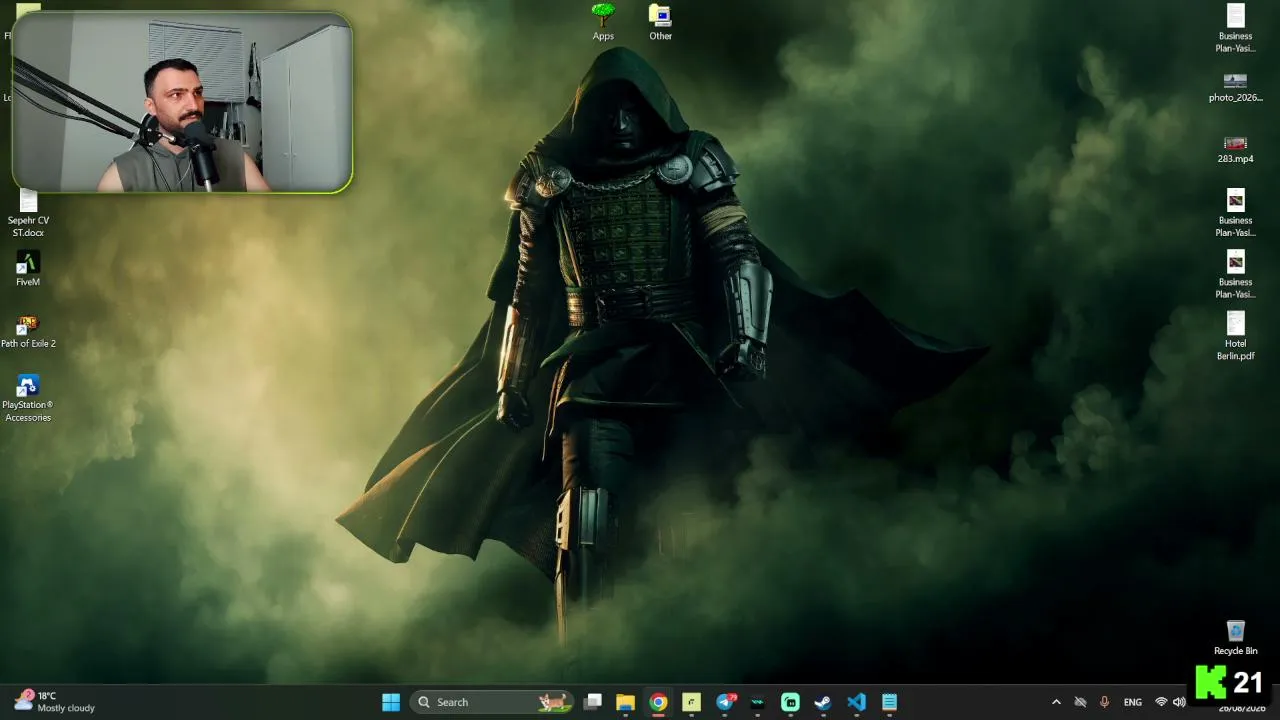Click the microphone icon in system tray

[1105, 702]
